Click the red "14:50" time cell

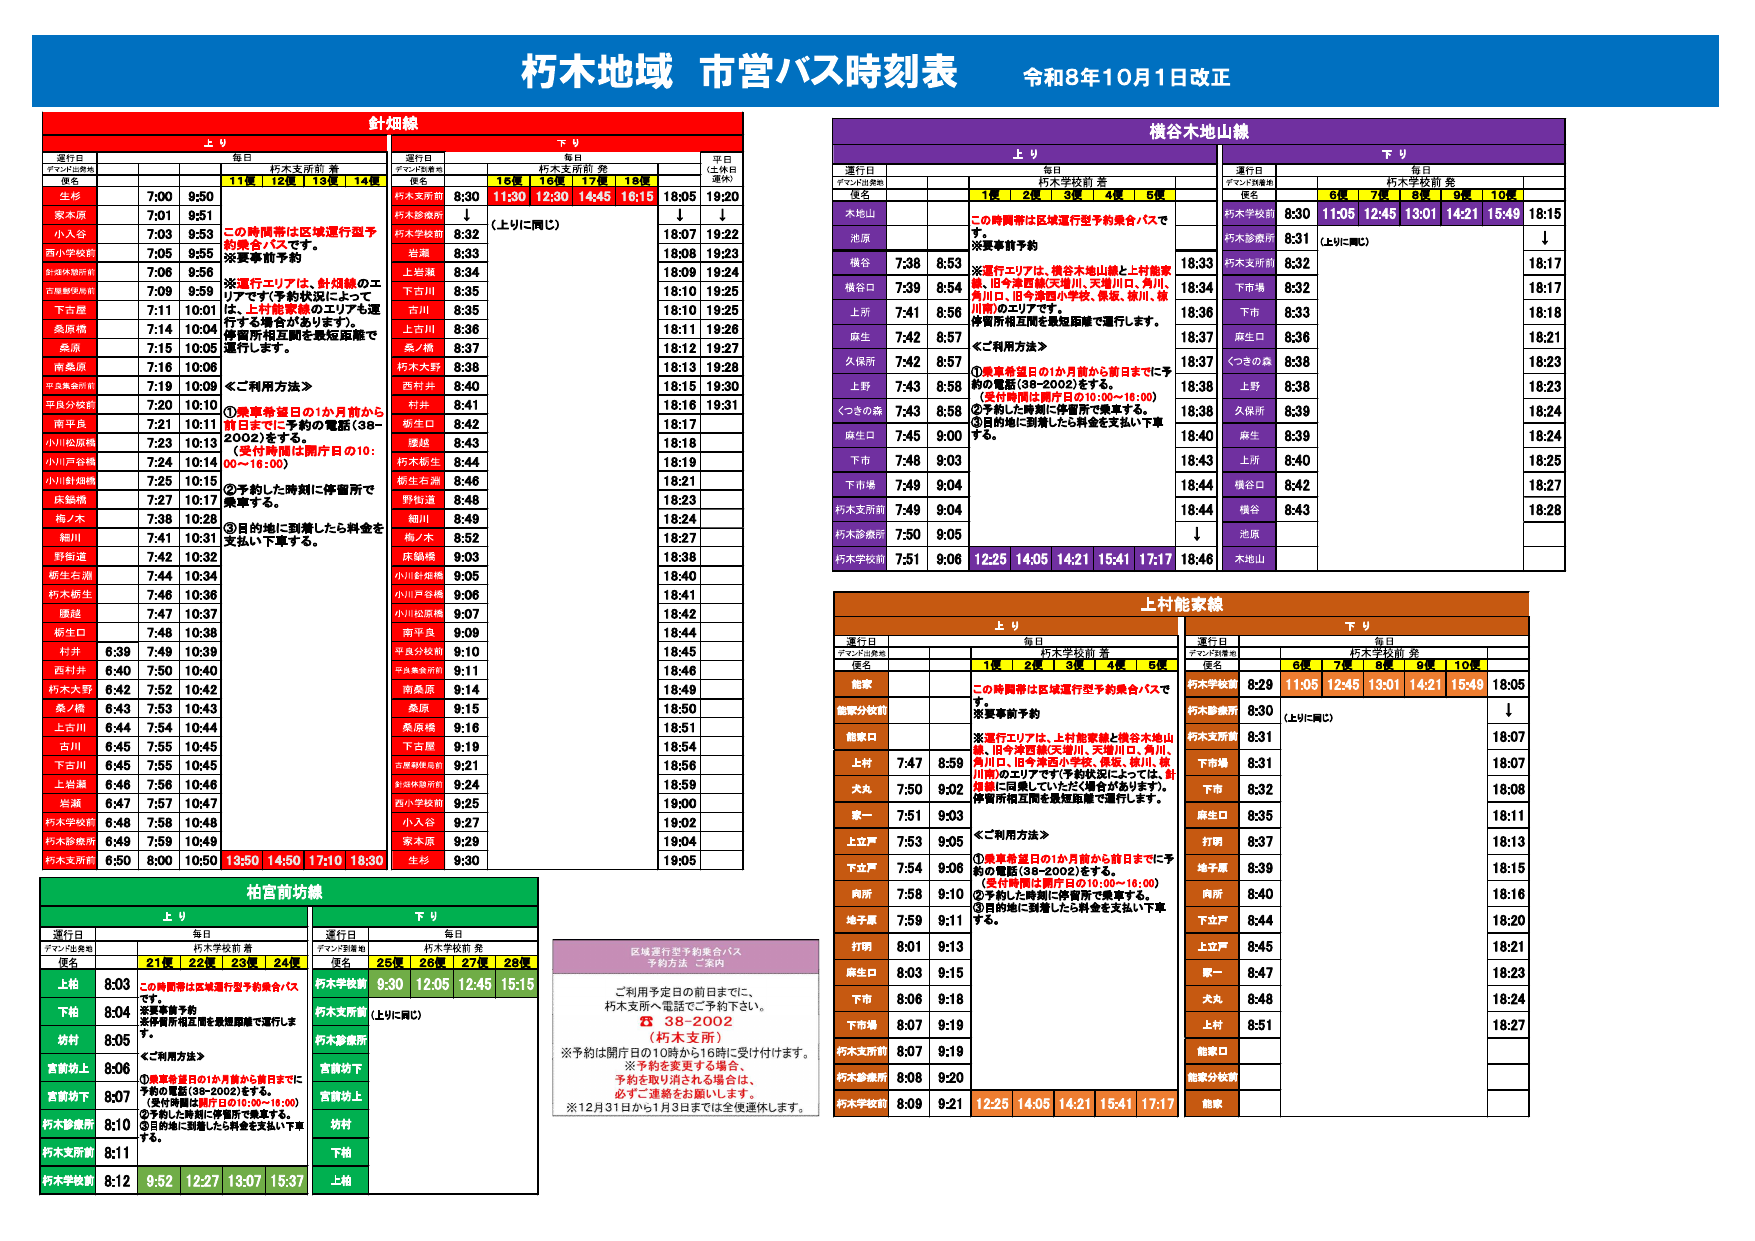pyautogui.click(x=284, y=861)
